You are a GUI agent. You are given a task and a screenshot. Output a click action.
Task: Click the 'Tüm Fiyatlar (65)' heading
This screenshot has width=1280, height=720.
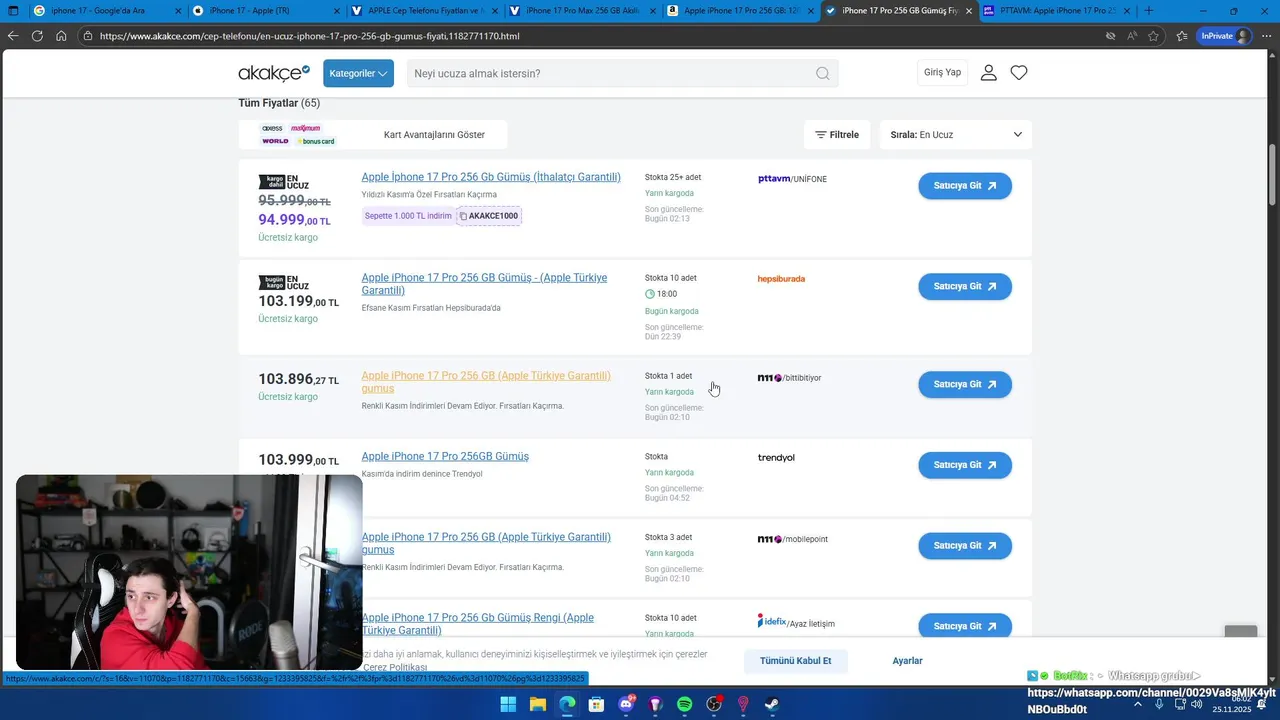coord(279,103)
